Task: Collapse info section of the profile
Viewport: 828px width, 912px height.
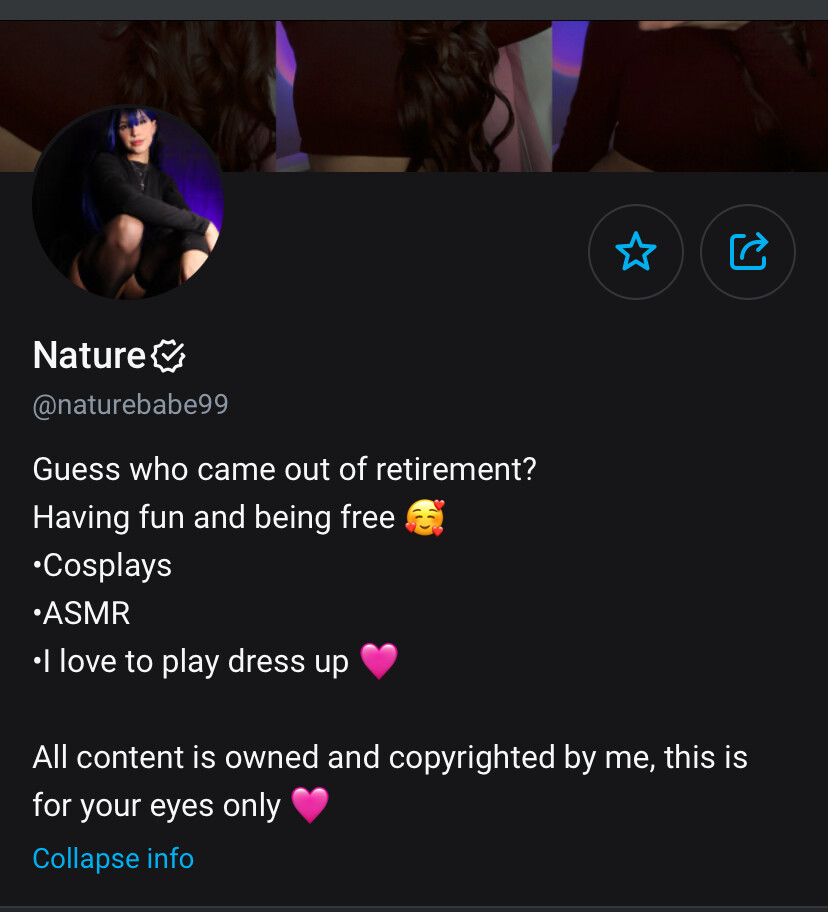Action: point(113,858)
